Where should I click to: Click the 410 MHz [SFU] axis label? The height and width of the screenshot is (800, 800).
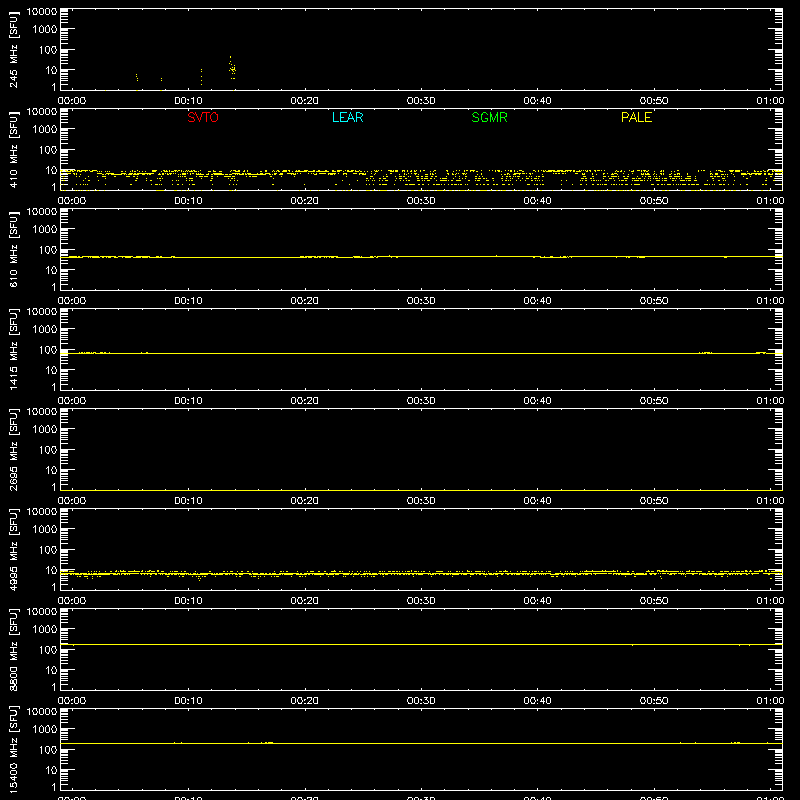(13, 149)
